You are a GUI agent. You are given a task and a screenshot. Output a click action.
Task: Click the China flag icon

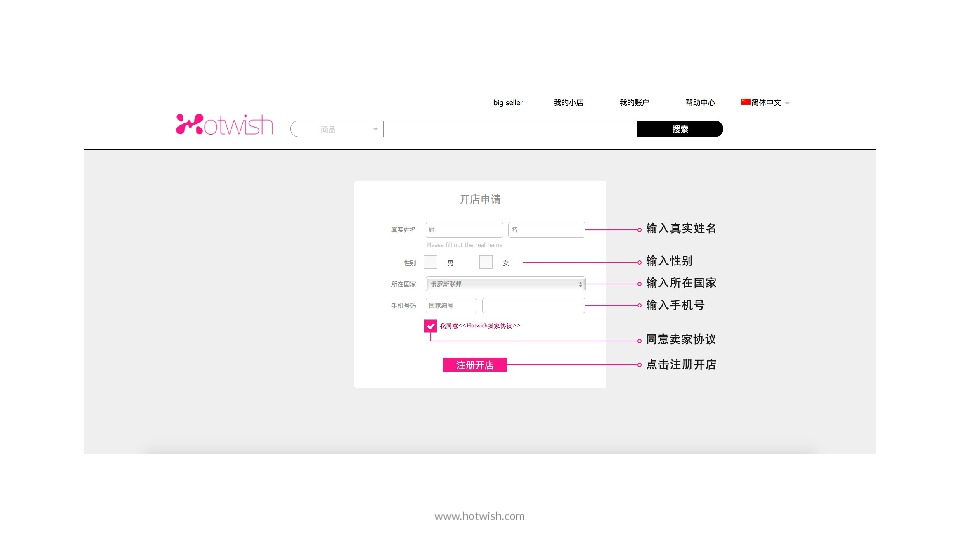tap(745, 102)
